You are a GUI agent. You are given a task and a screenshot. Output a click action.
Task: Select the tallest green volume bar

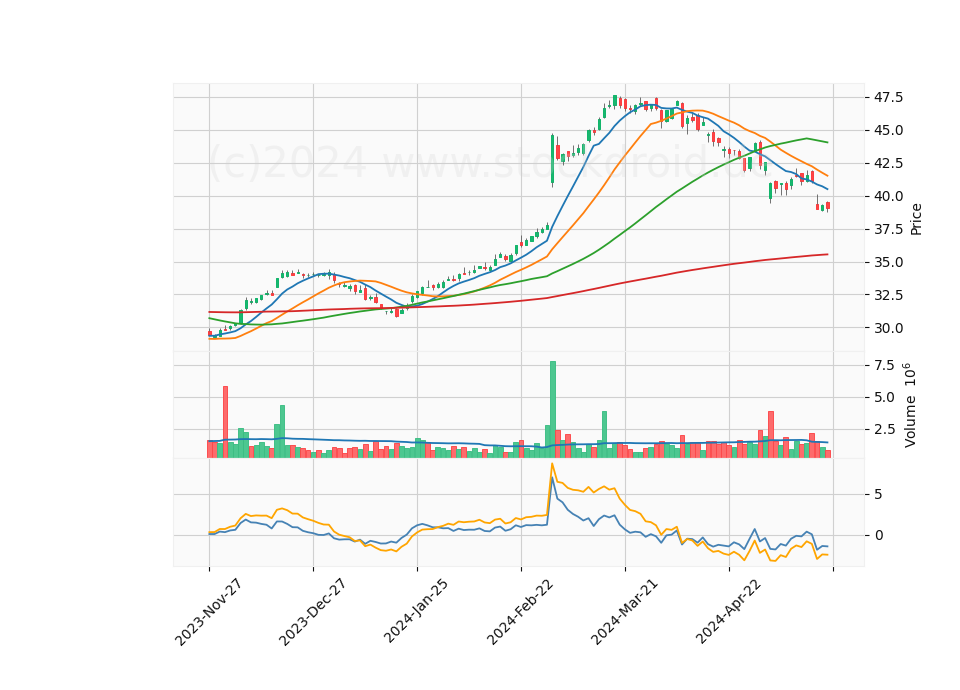pos(553,409)
